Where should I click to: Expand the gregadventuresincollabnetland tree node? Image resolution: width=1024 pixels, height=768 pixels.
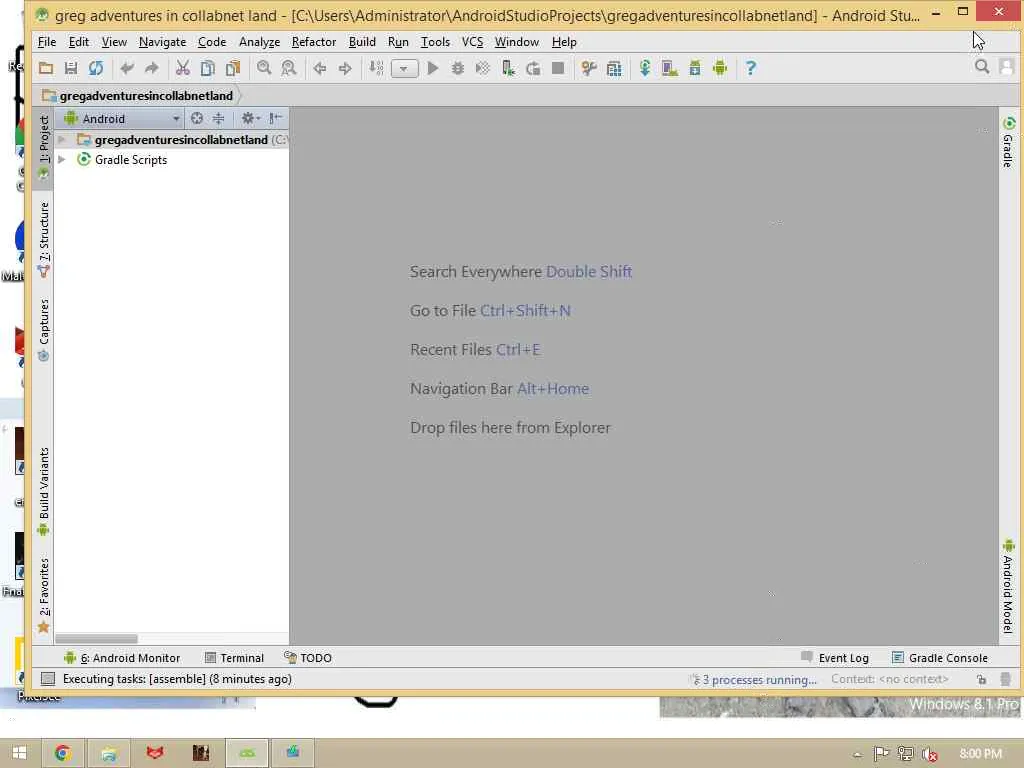pyautogui.click(x=62, y=140)
